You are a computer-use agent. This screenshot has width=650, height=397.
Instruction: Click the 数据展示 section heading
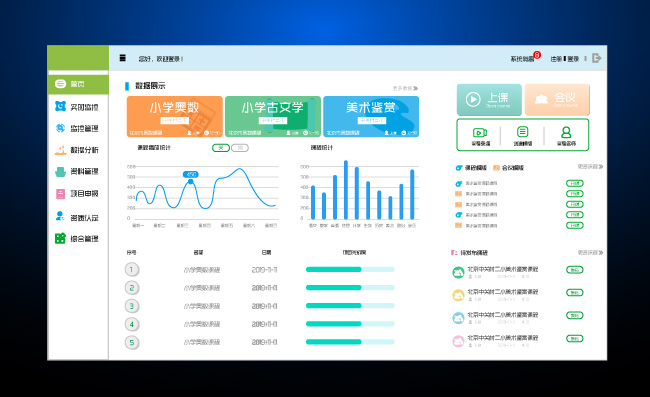(x=150, y=86)
